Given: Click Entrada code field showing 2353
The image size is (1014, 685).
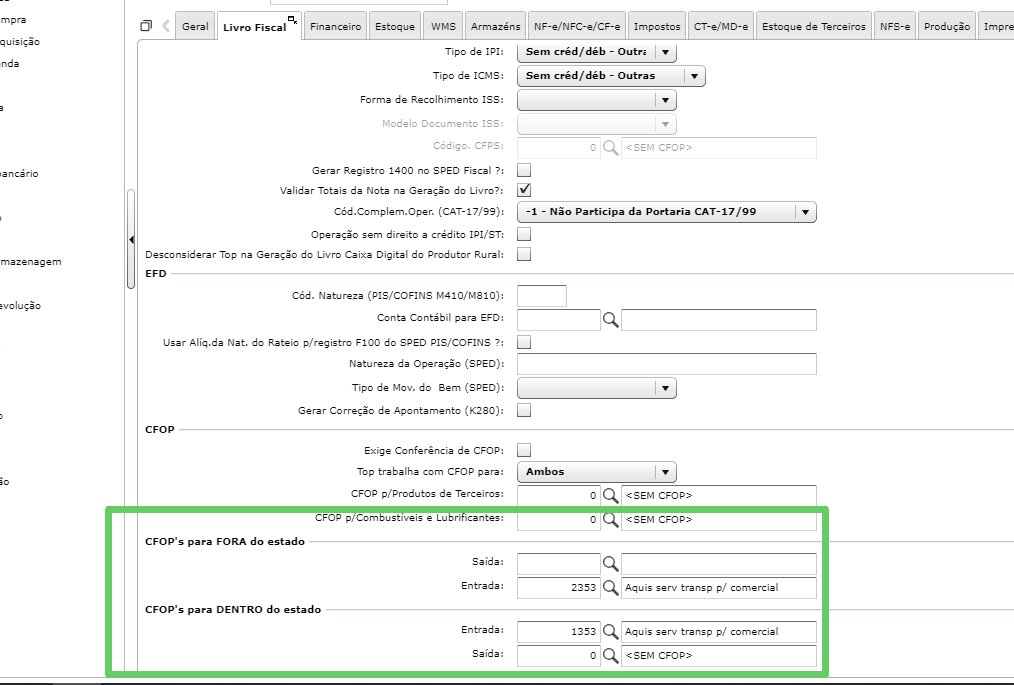Looking at the screenshot, I should click(559, 587).
